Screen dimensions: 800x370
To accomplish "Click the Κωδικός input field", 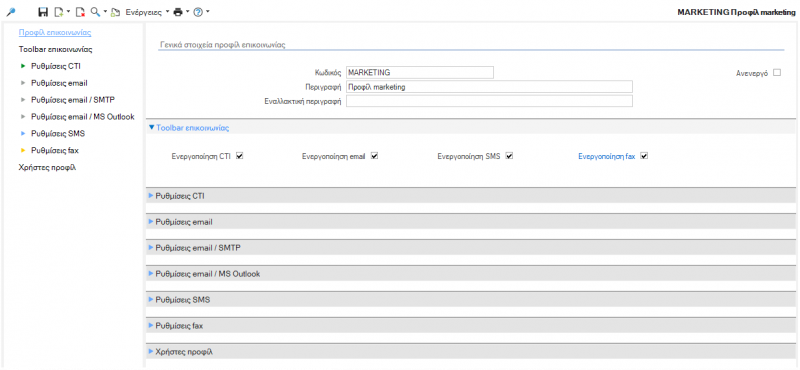I will click(x=420, y=72).
